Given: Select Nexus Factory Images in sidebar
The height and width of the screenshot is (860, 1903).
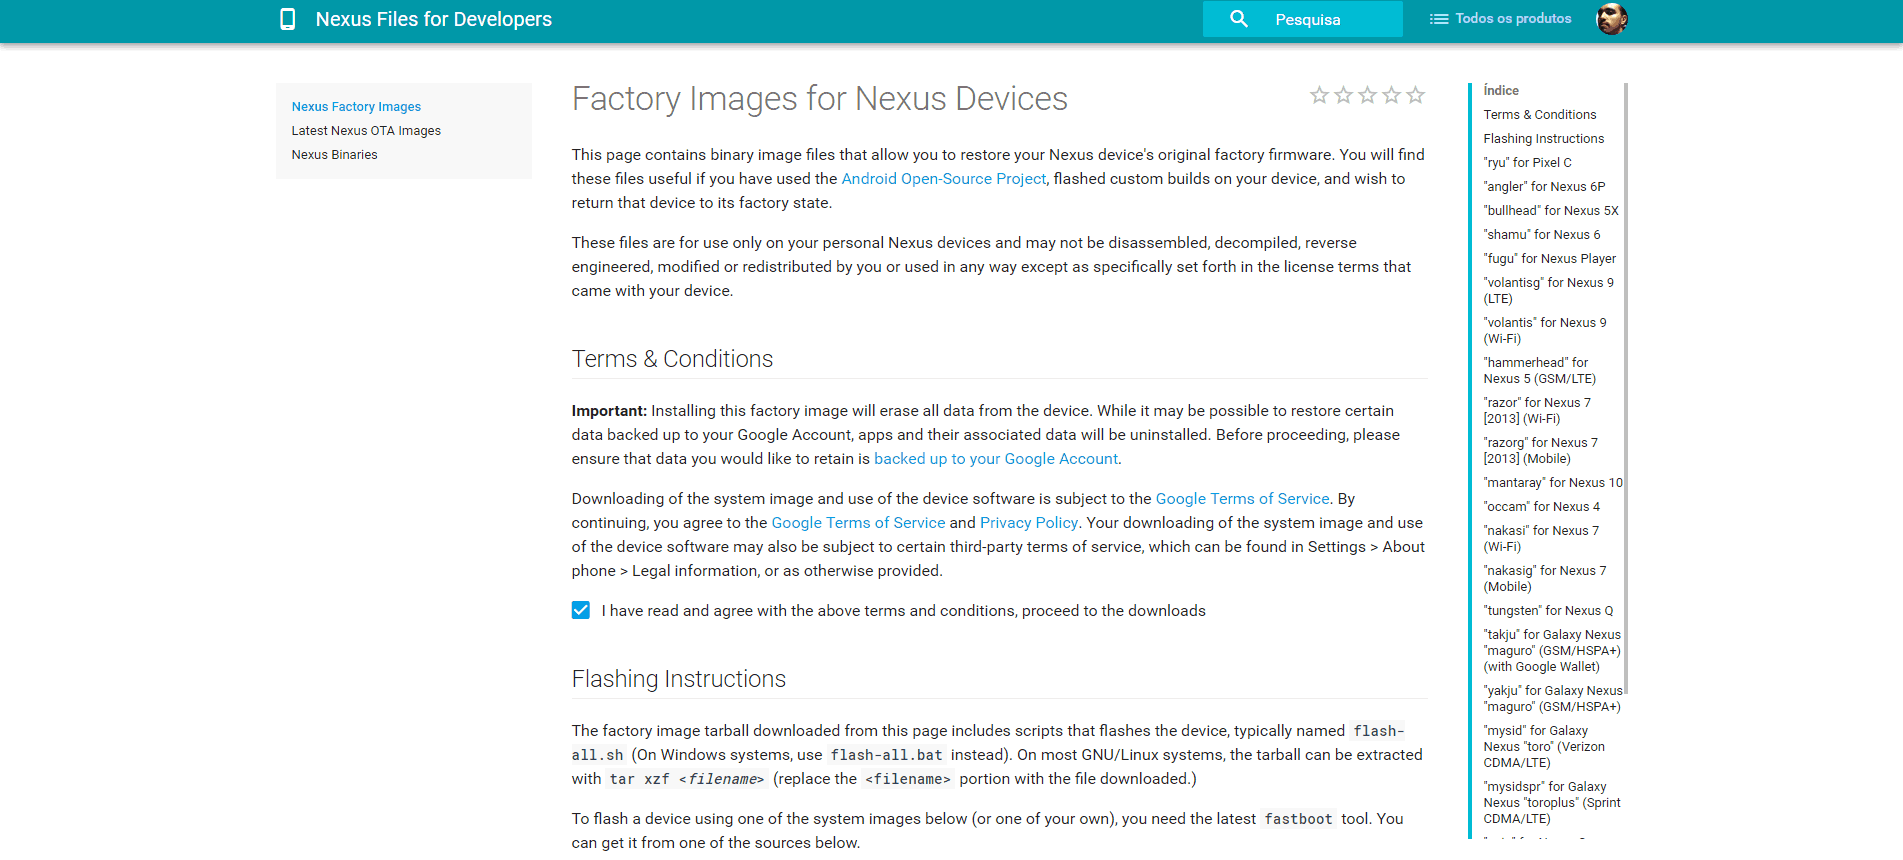Looking at the screenshot, I should (x=356, y=107).
